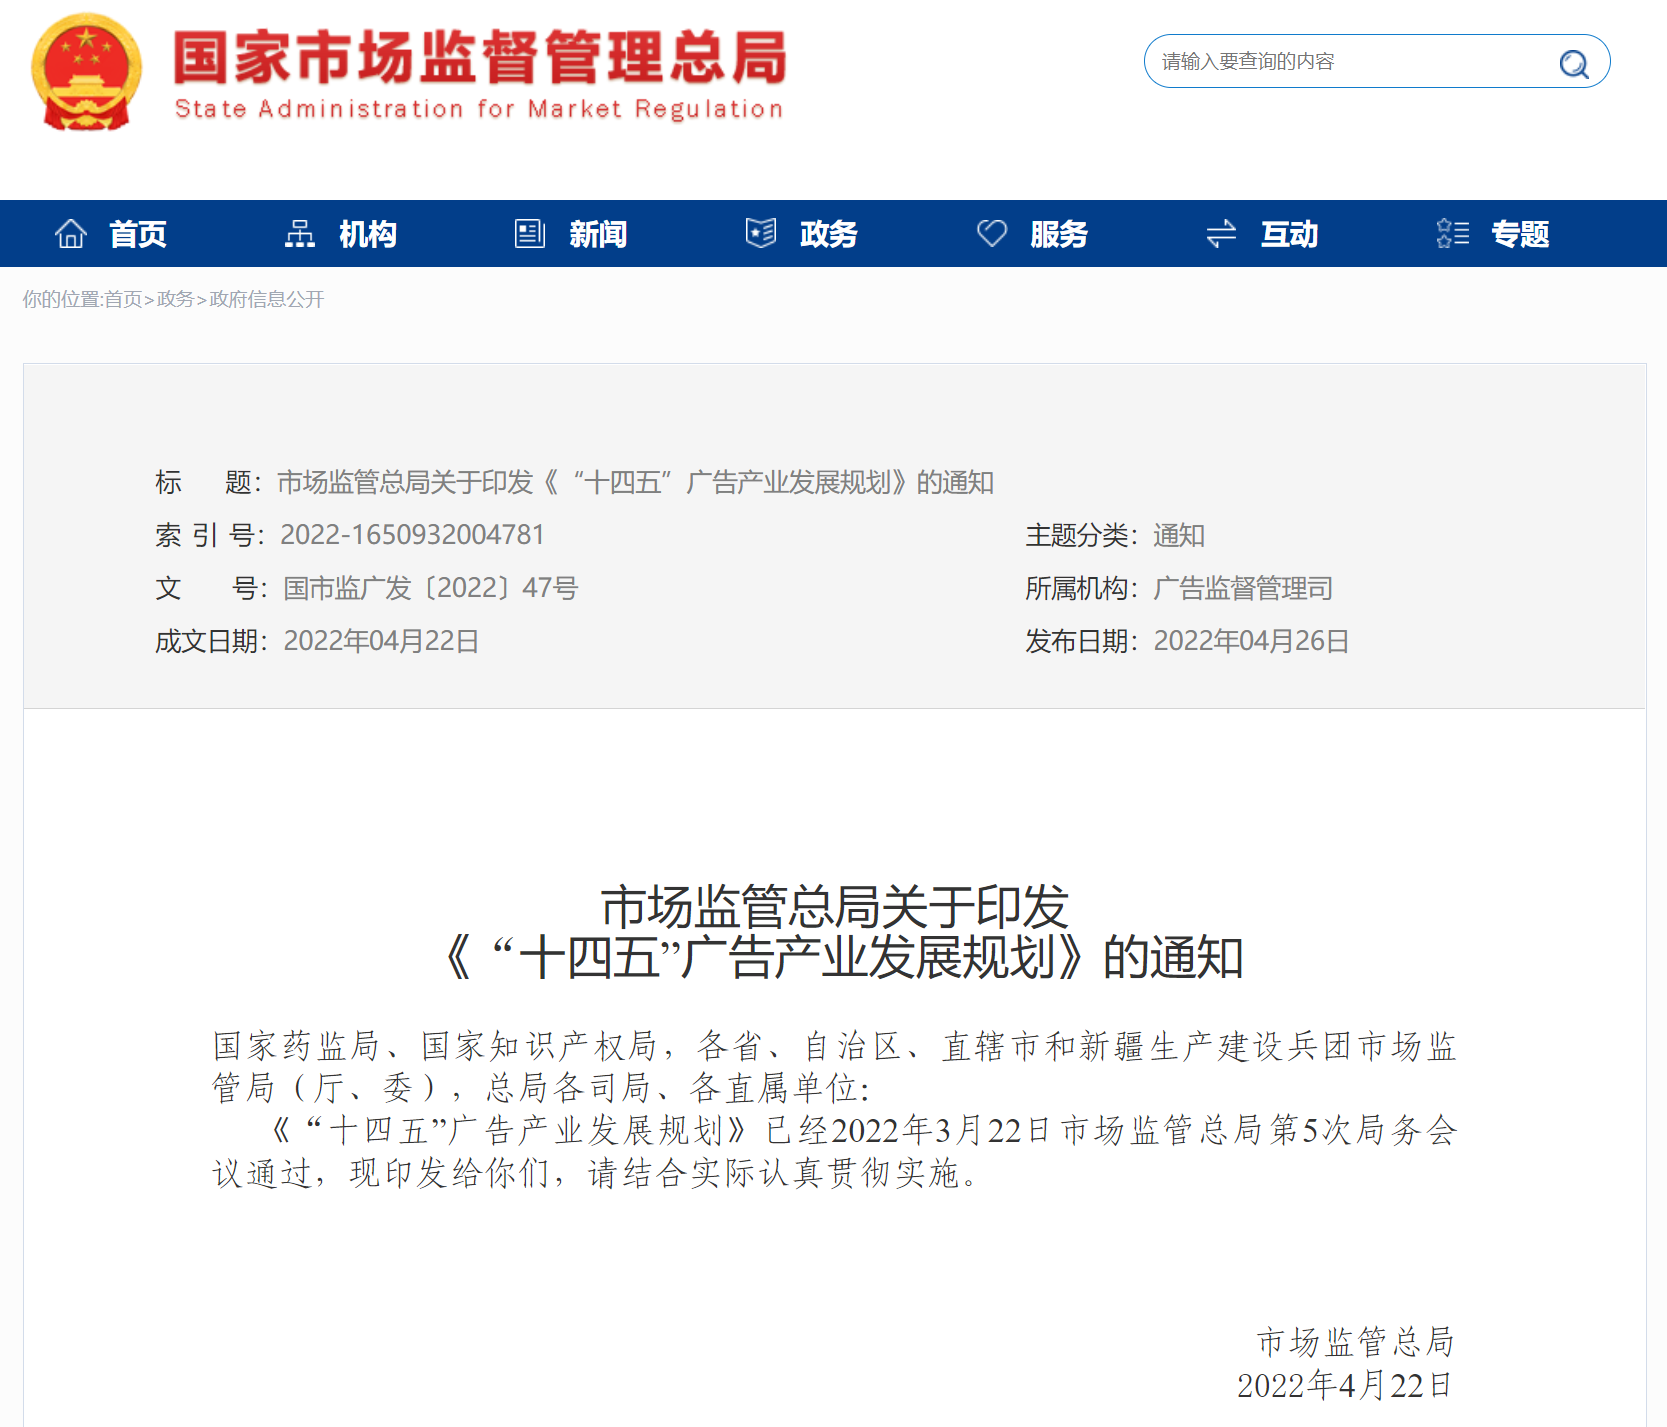1667x1427 pixels.
Task: Click the open book icon for 政务
Action: 761,233
